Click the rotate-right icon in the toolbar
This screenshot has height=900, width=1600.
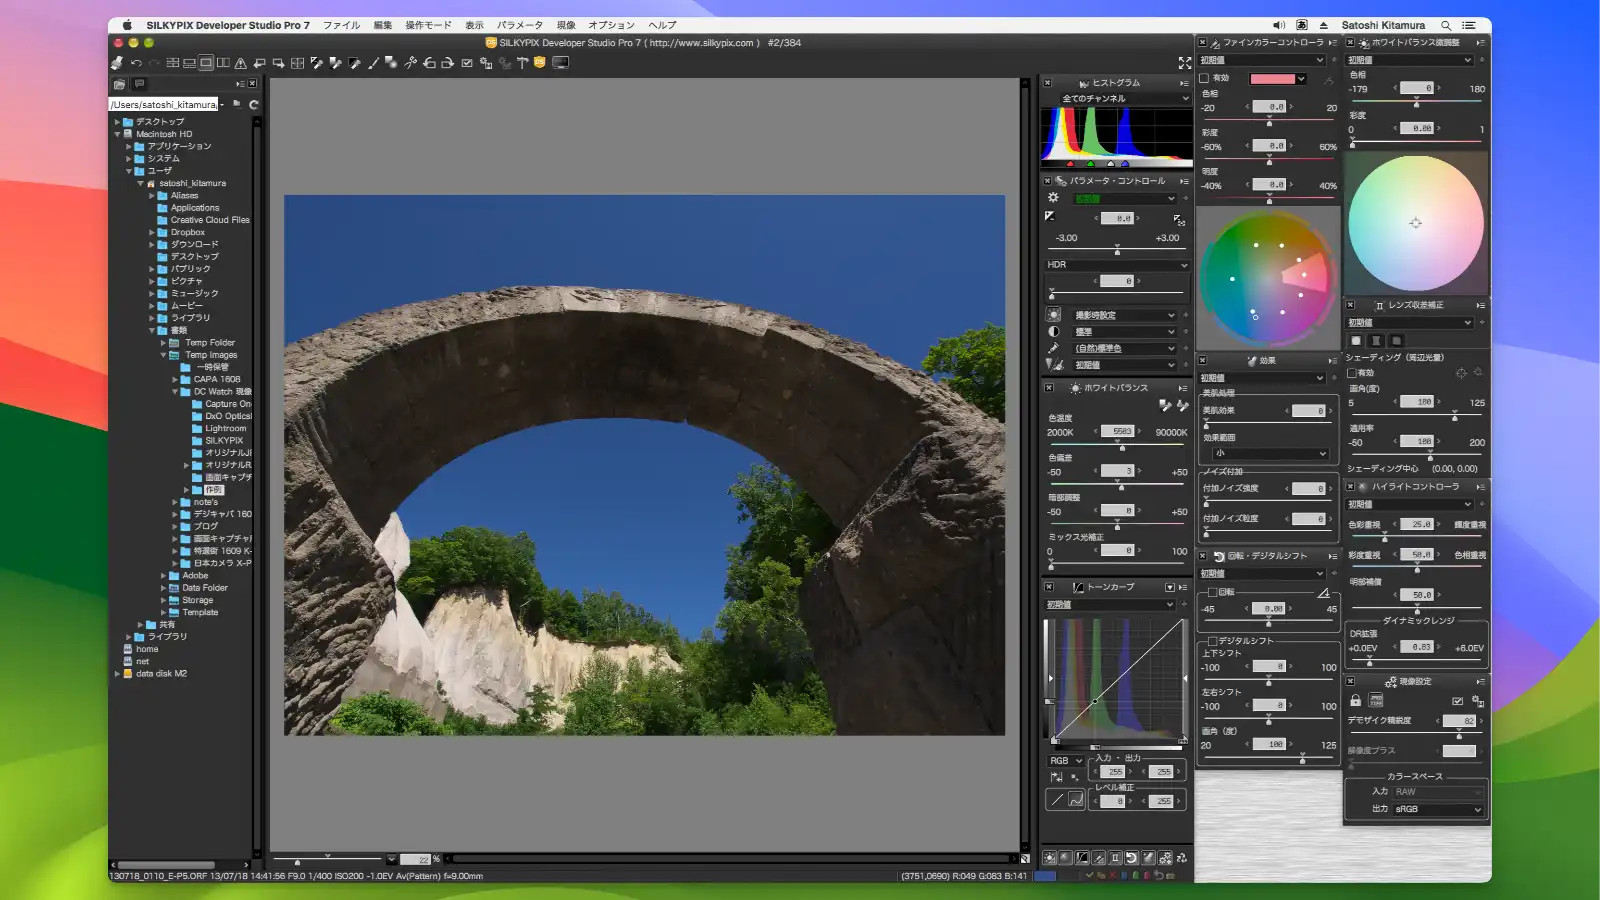[x=450, y=63]
